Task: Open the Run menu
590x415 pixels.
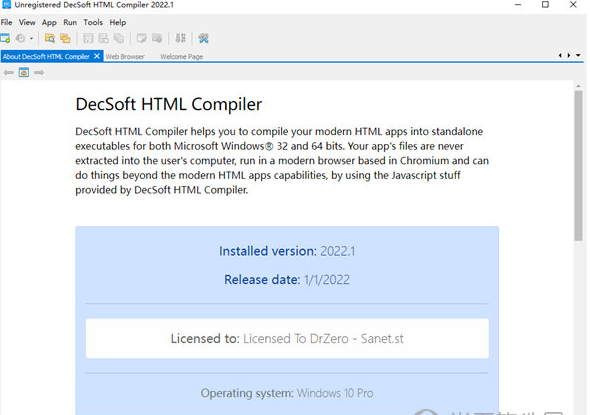Action: [70, 22]
